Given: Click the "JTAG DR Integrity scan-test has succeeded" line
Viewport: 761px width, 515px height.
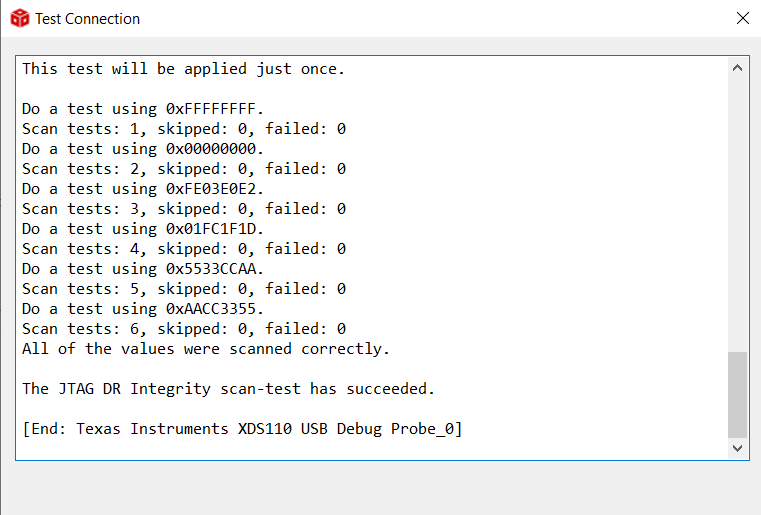Looking at the screenshot, I should (x=228, y=389).
